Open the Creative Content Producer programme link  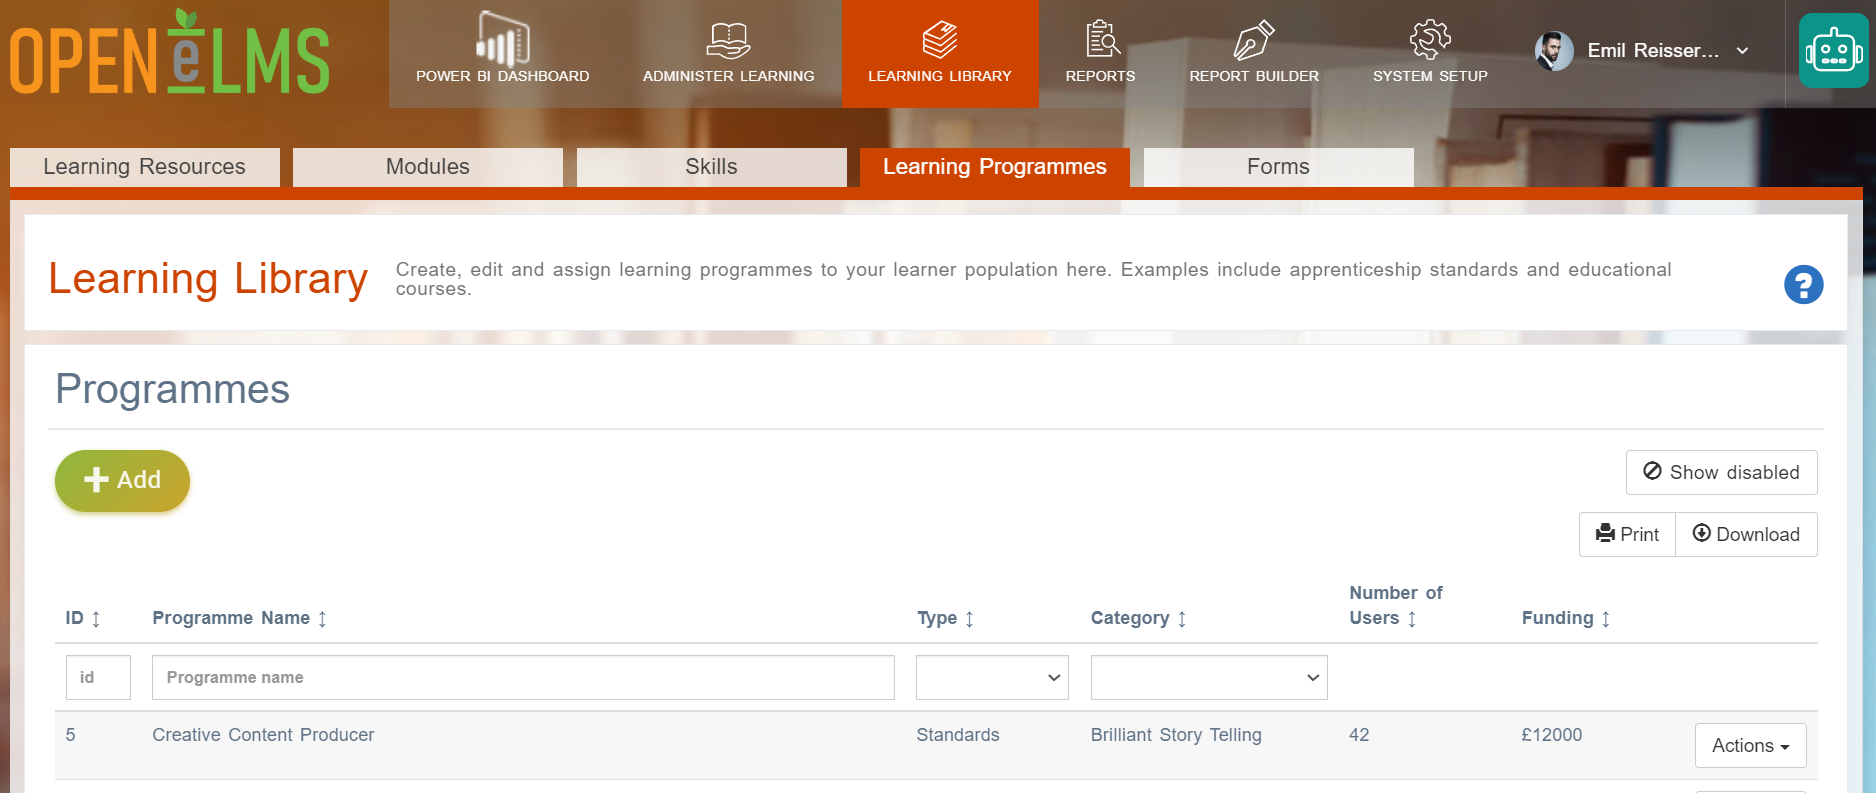263,735
